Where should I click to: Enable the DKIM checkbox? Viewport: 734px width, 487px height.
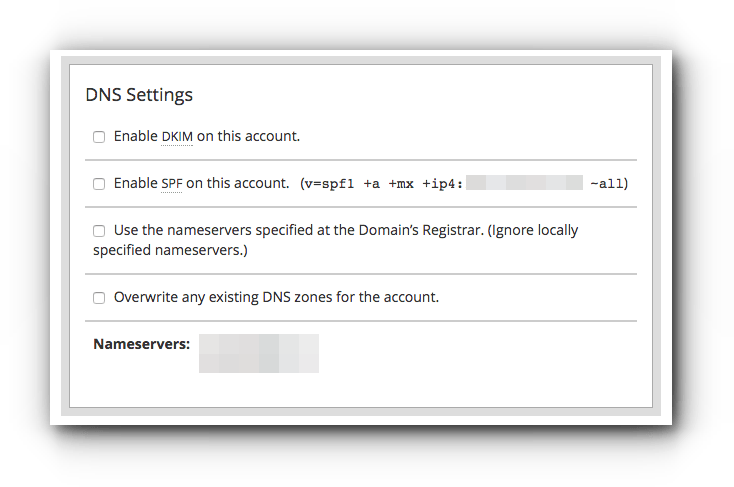pyautogui.click(x=99, y=137)
